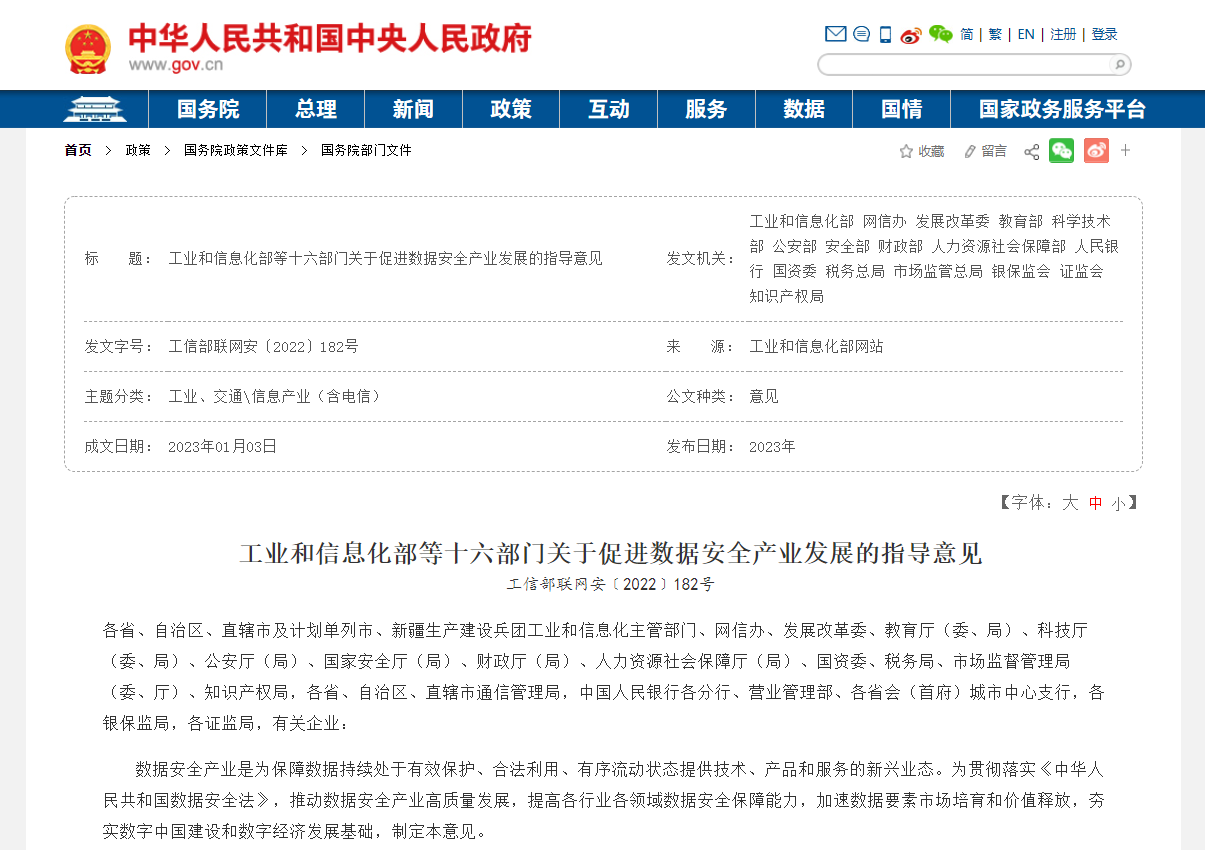Go to 政策 in the breadcrumb
The width and height of the screenshot is (1205, 850).
138,150
